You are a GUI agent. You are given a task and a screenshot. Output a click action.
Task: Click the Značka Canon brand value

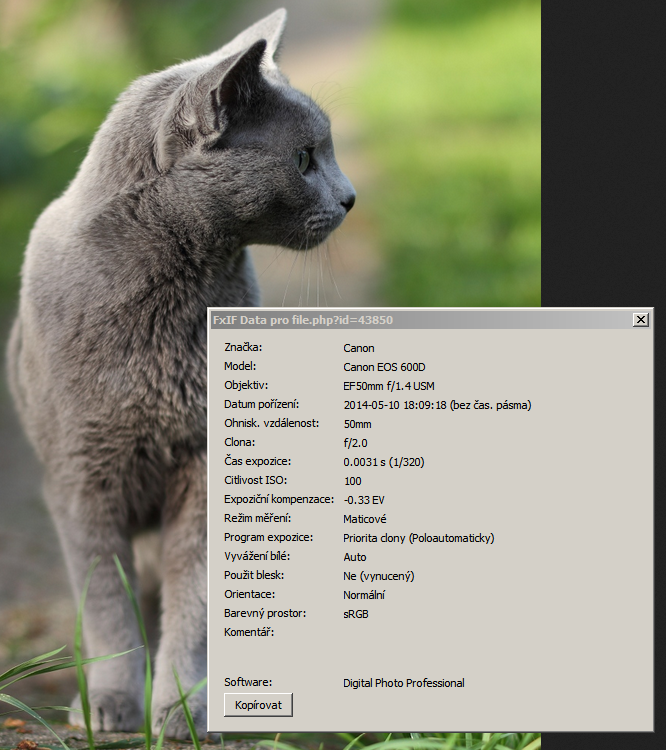pyautogui.click(x=358, y=348)
